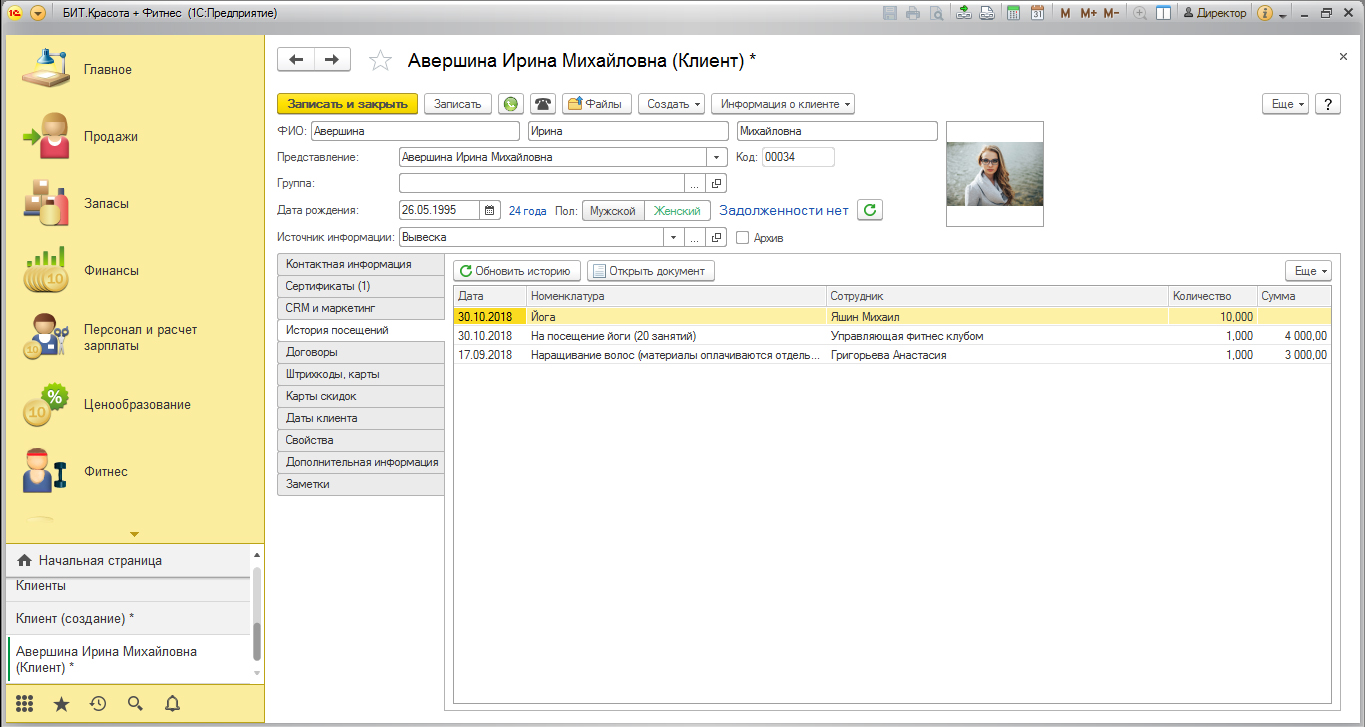Open the history clock icon
This screenshot has width=1365, height=727.
98,703
